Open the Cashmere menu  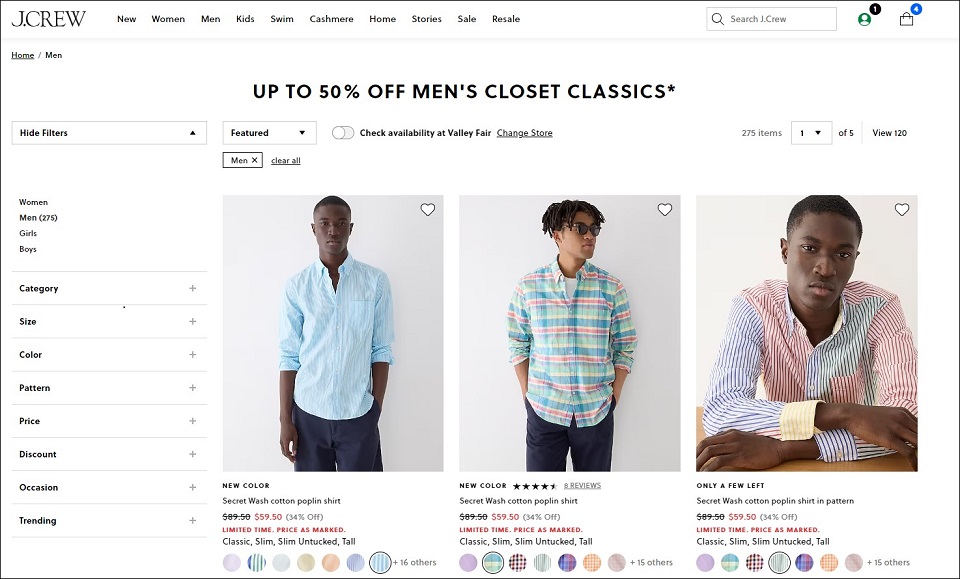(331, 19)
